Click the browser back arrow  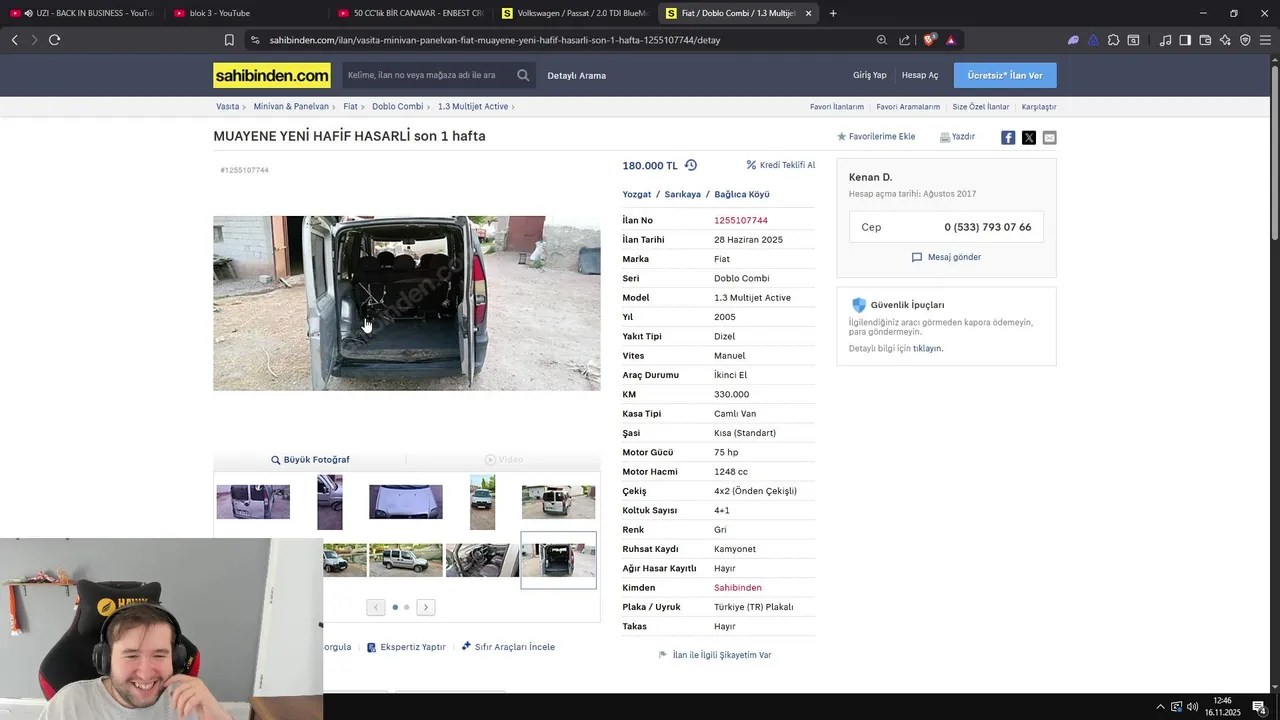tap(14, 40)
